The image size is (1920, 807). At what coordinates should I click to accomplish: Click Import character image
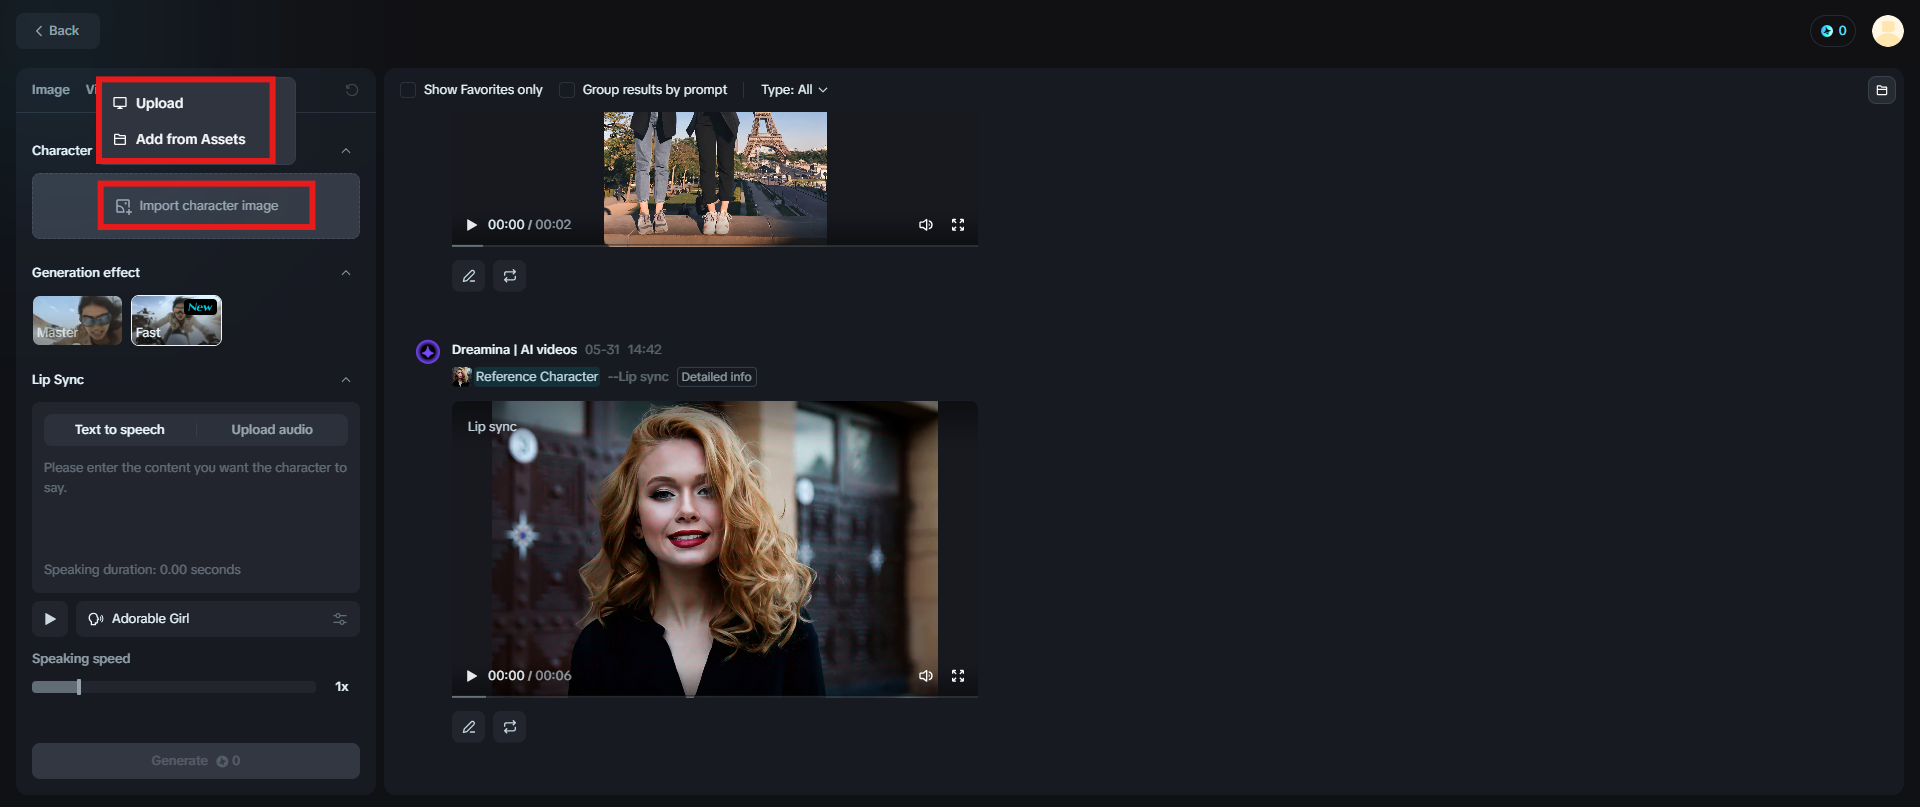tap(196, 206)
